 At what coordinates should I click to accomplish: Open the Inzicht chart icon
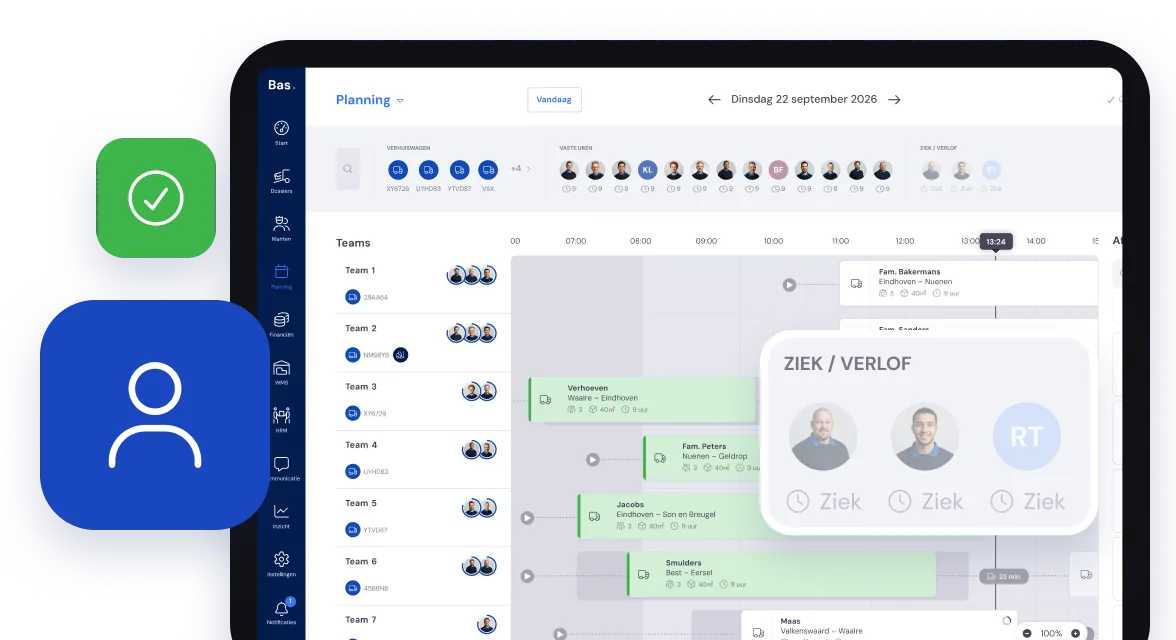(281, 512)
